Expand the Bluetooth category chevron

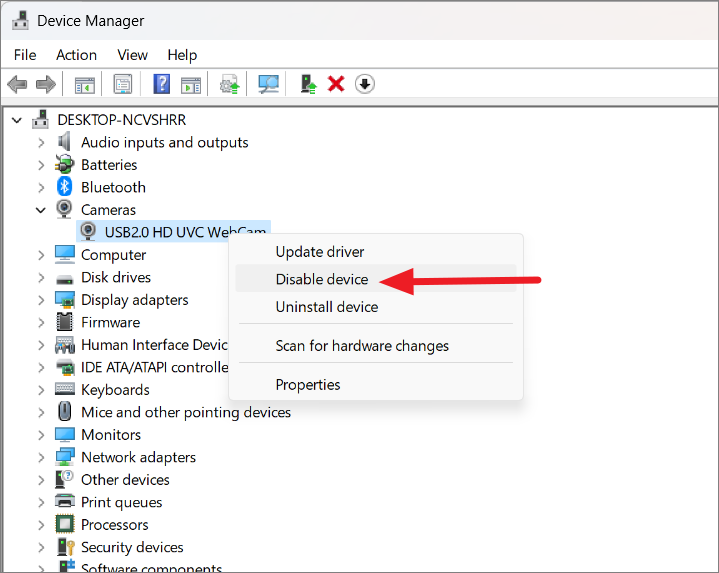point(41,187)
